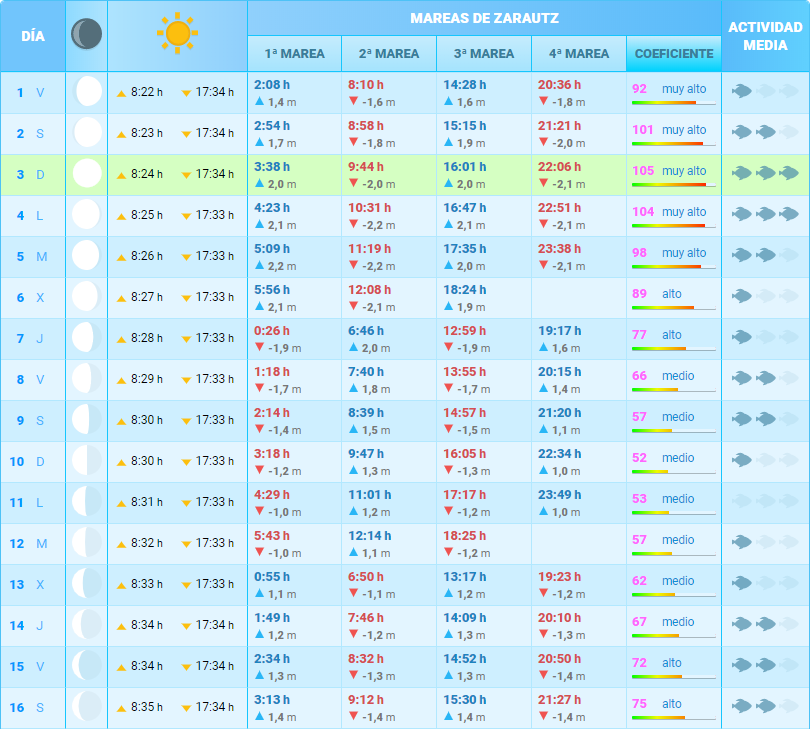Click tide time 20:10 h
The width and height of the screenshot is (811, 729).
point(560,618)
